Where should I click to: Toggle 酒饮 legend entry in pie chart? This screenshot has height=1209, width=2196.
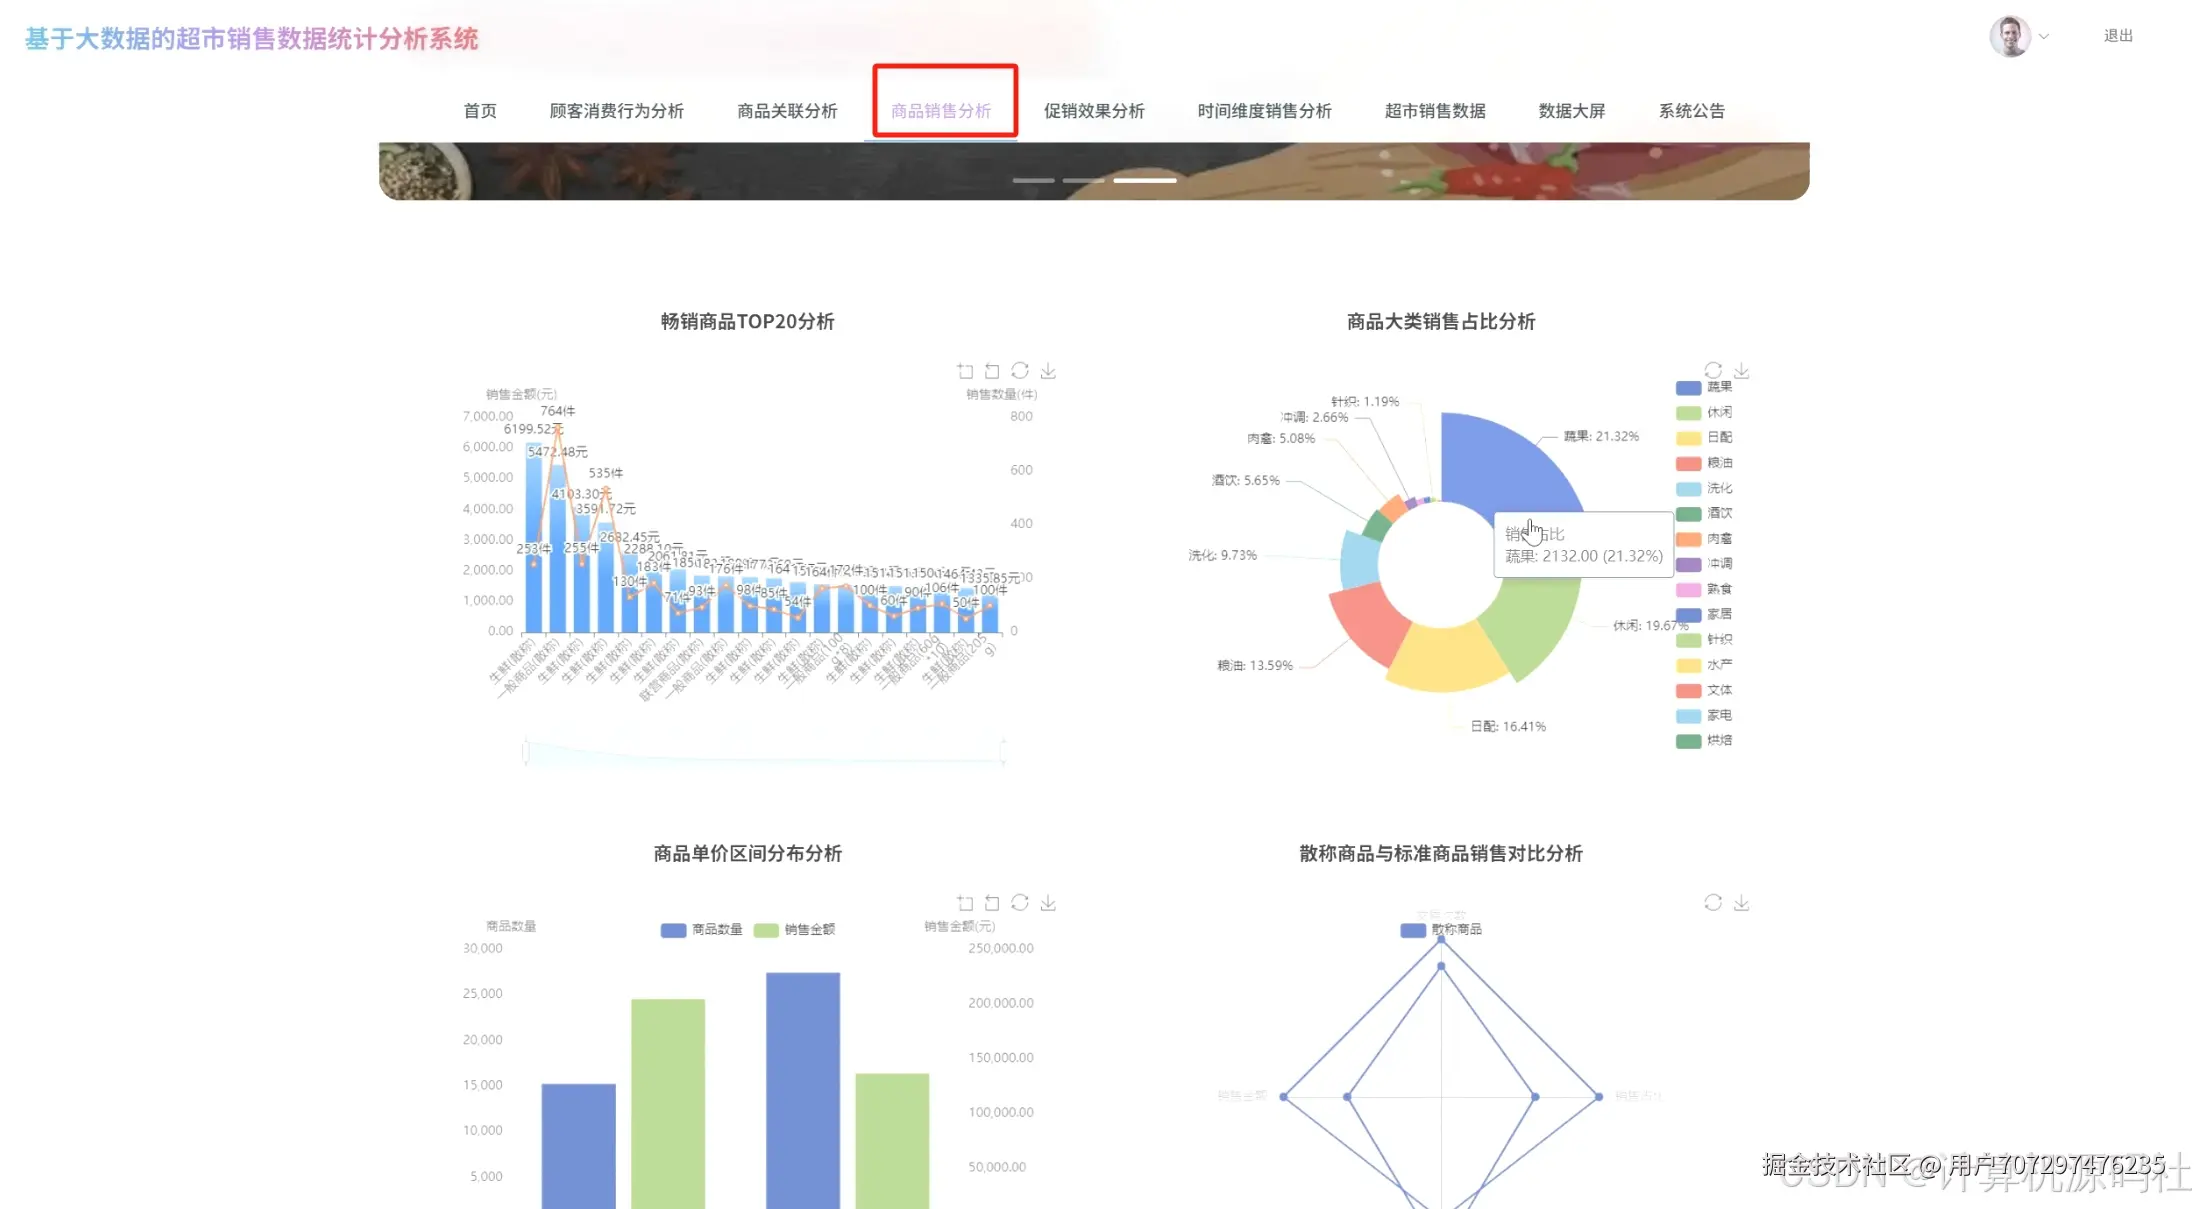coord(1704,513)
